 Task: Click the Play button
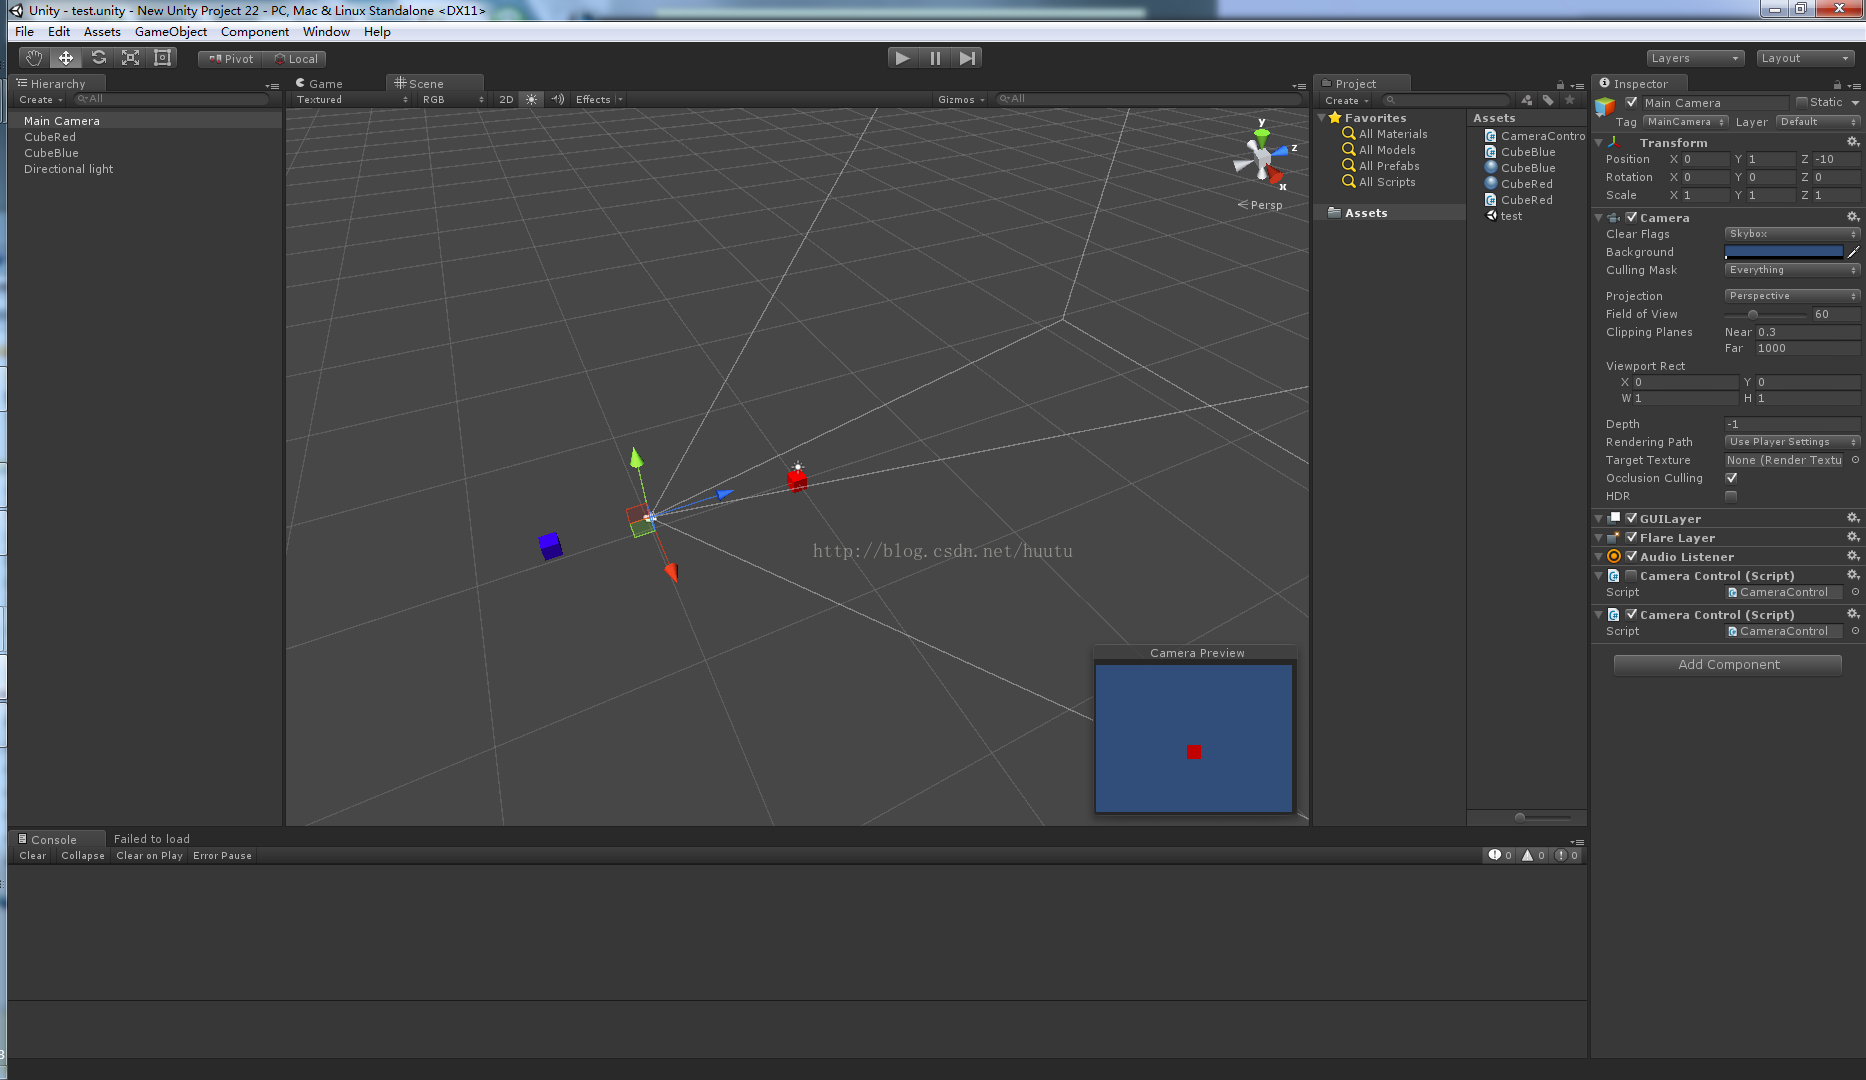pos(903,58)
